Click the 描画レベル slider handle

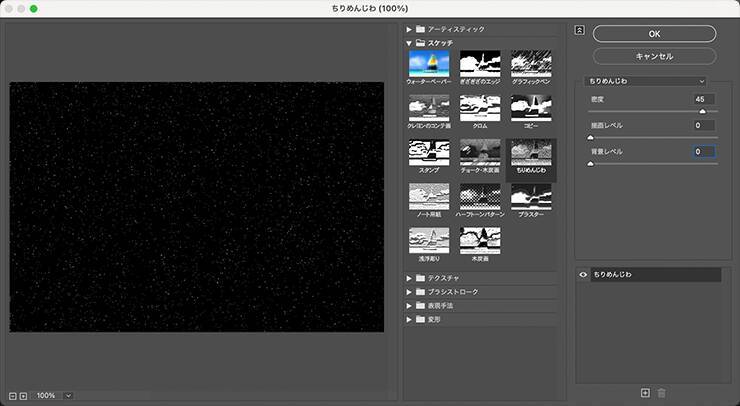tap(590, 137)
